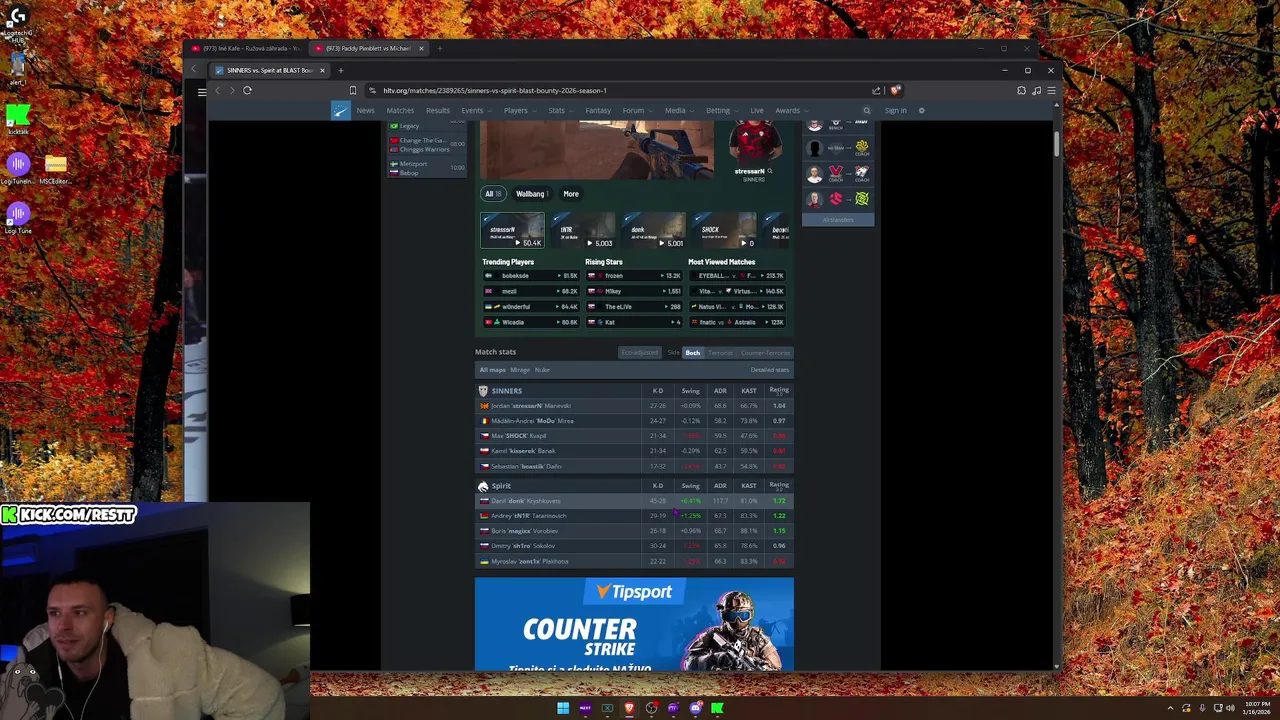This screenshot has height=720, width=1280.
Task: Open the frozen Rising Stars entry
Action: tap(632, 276)
